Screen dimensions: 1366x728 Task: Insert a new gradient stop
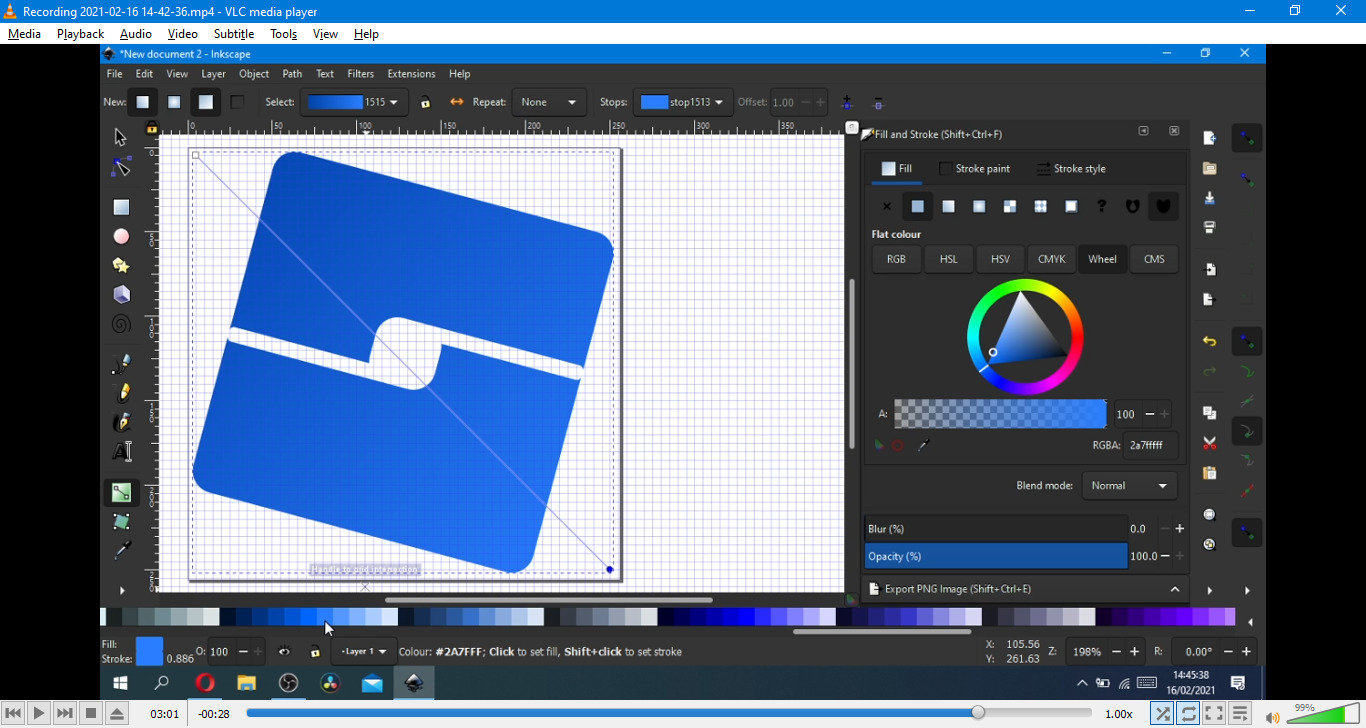coord(846,102)
